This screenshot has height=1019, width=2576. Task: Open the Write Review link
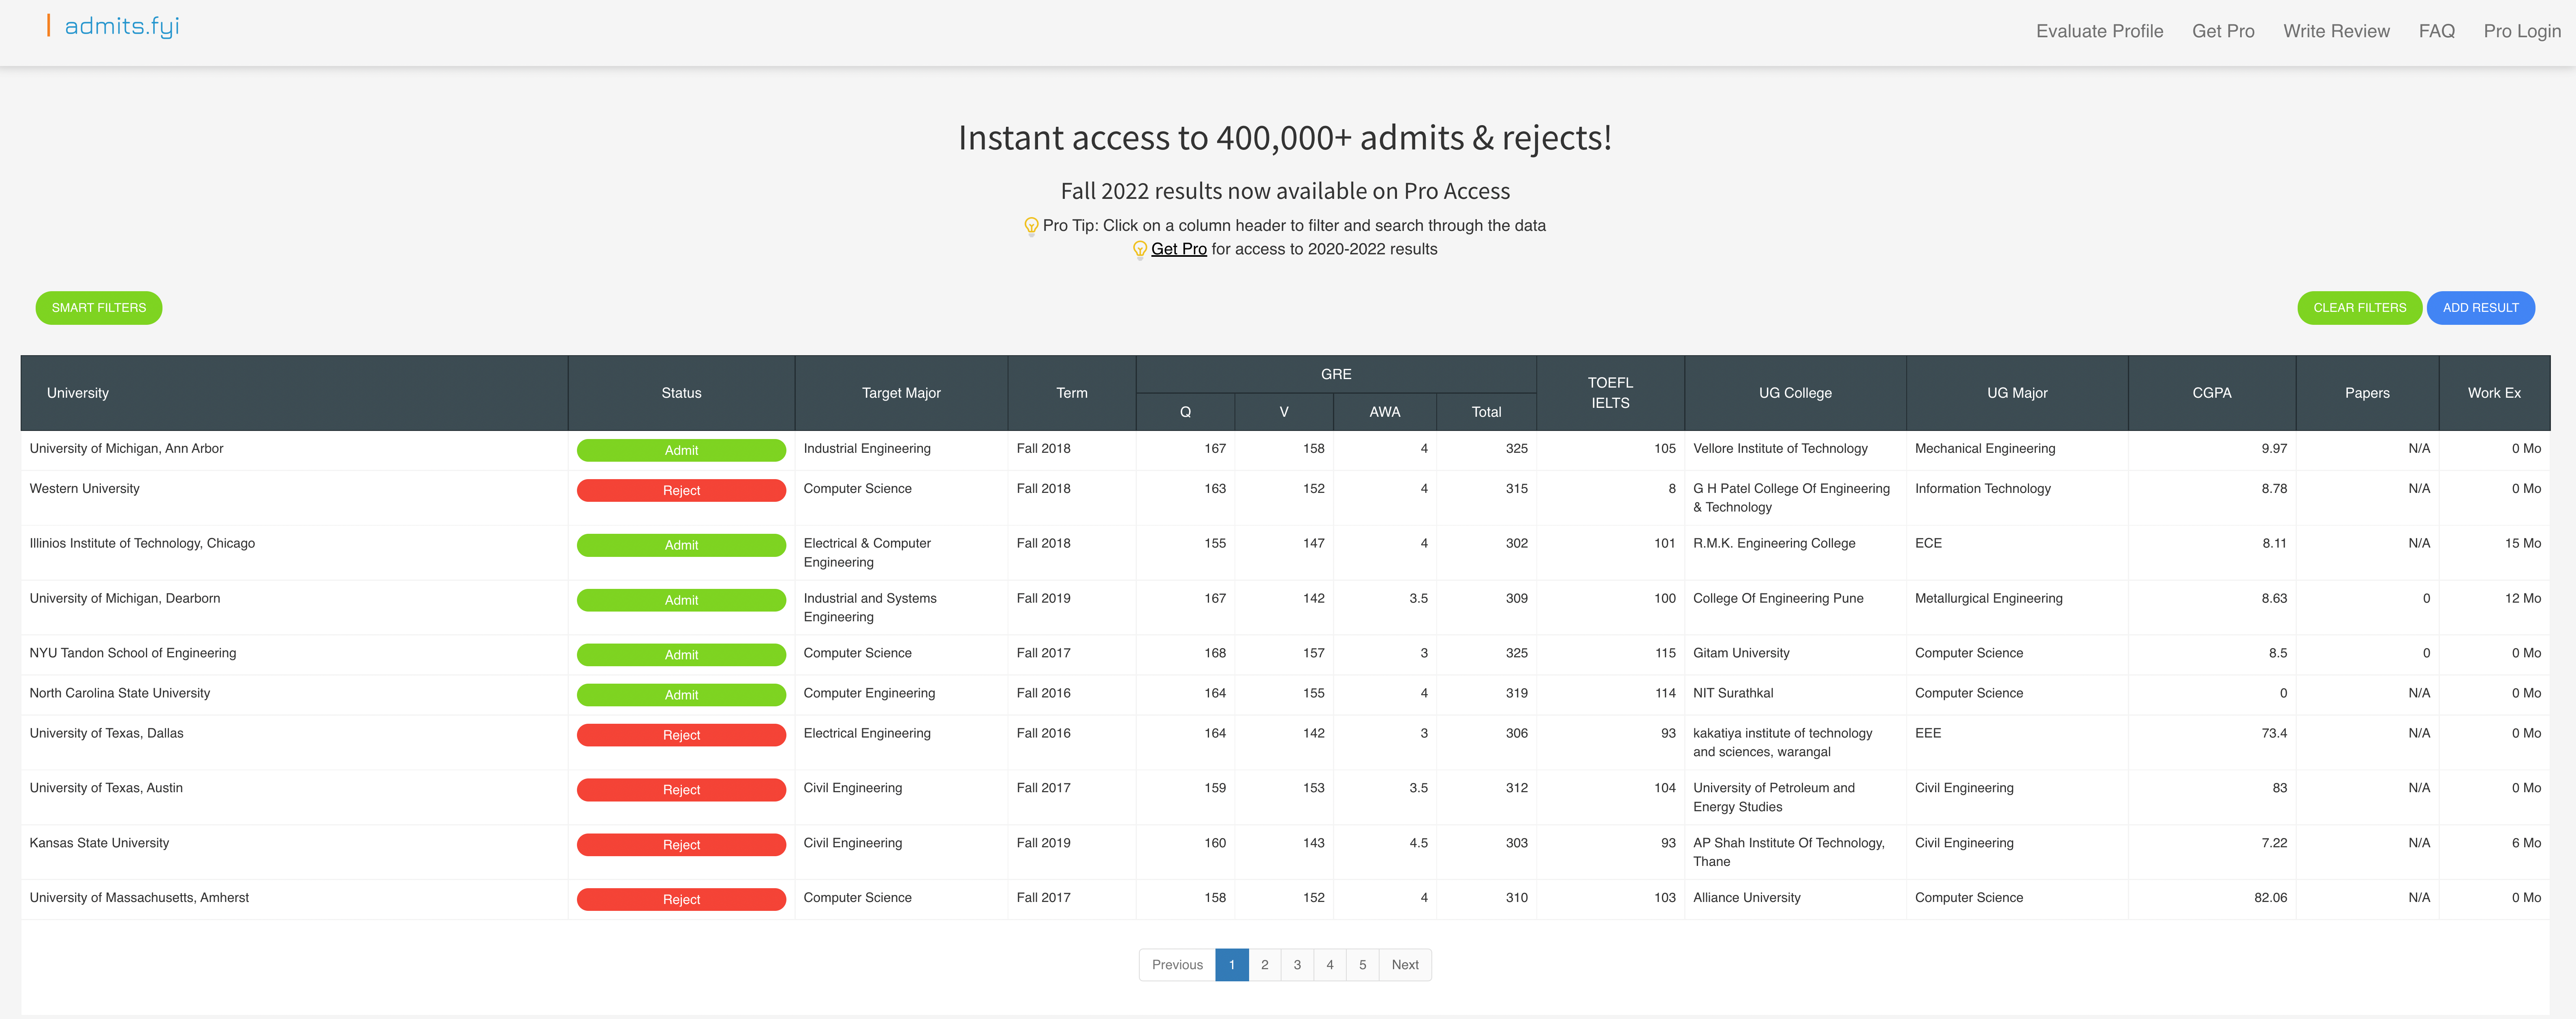2336,31
